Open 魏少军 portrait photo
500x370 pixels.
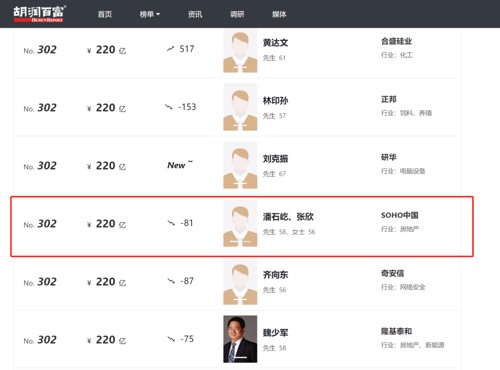[x=240, y=339]
